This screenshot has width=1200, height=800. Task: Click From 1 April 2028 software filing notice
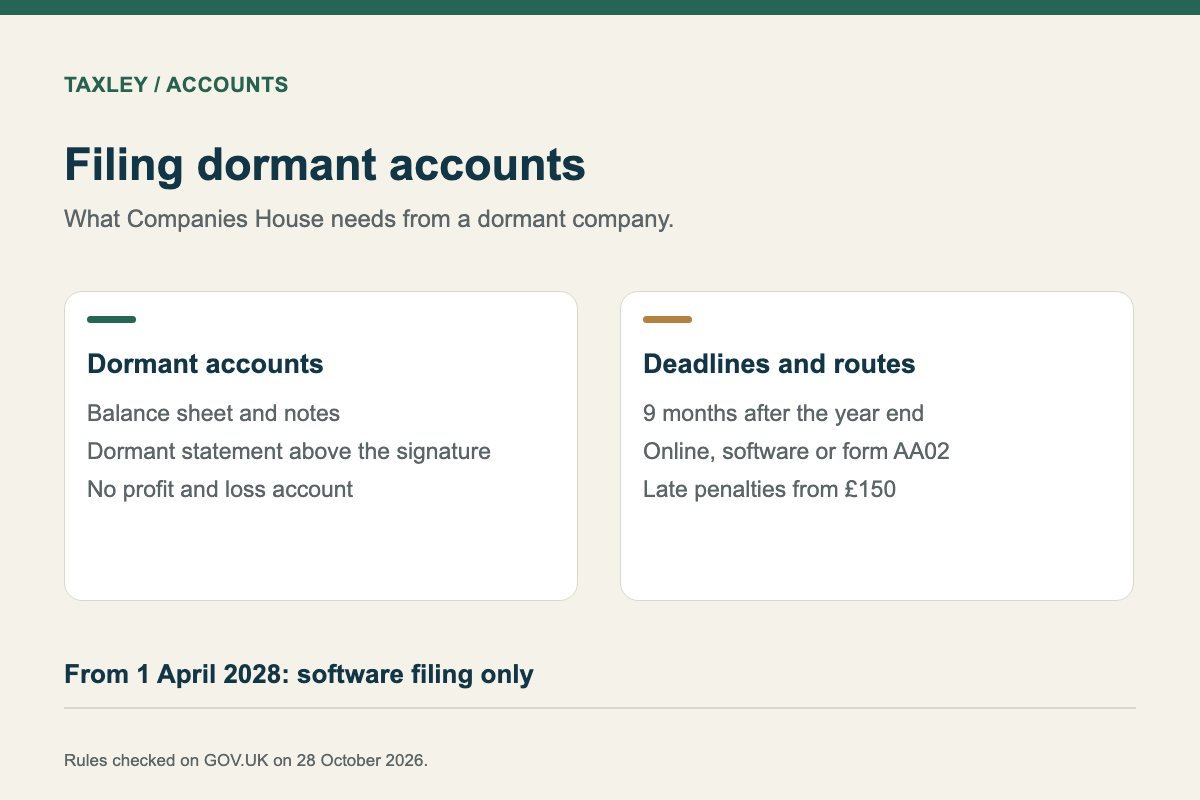[299, 674]
